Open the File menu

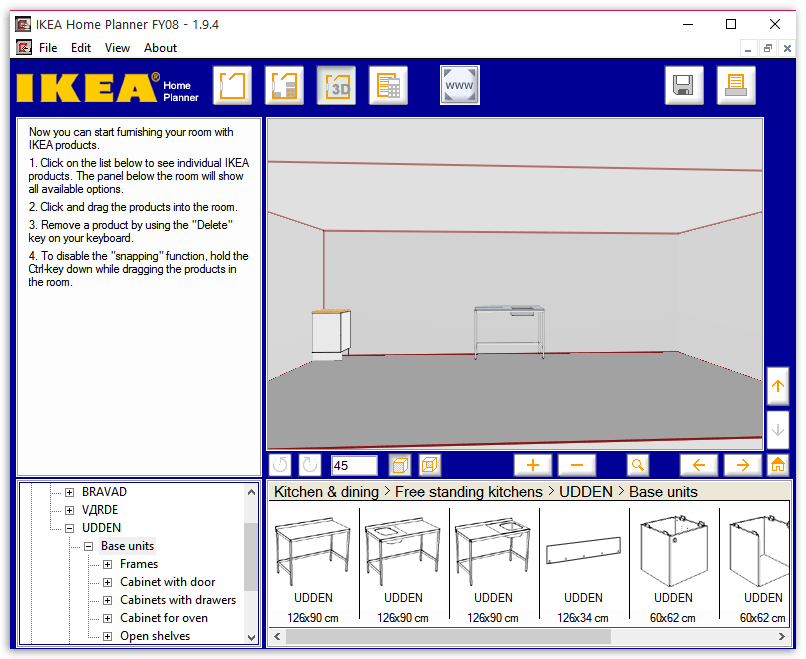(48, 47)
